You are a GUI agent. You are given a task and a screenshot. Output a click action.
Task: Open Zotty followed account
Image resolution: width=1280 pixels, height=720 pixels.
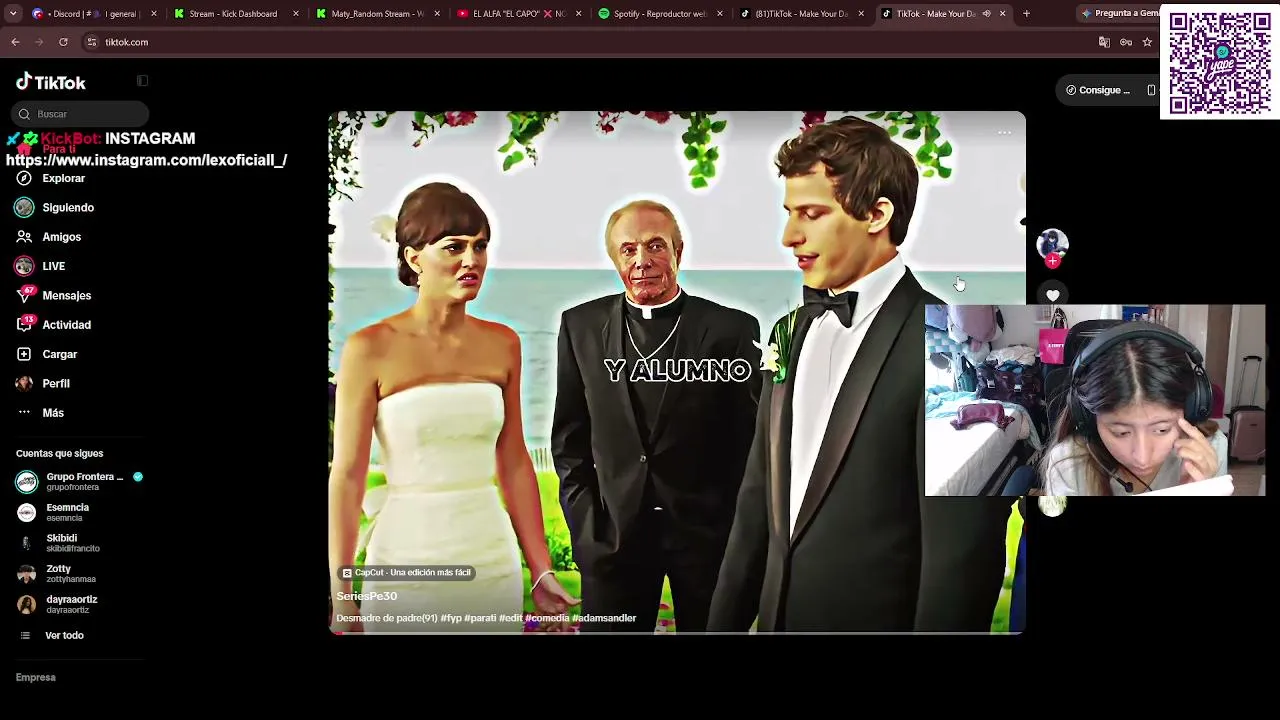coord(71,574)
